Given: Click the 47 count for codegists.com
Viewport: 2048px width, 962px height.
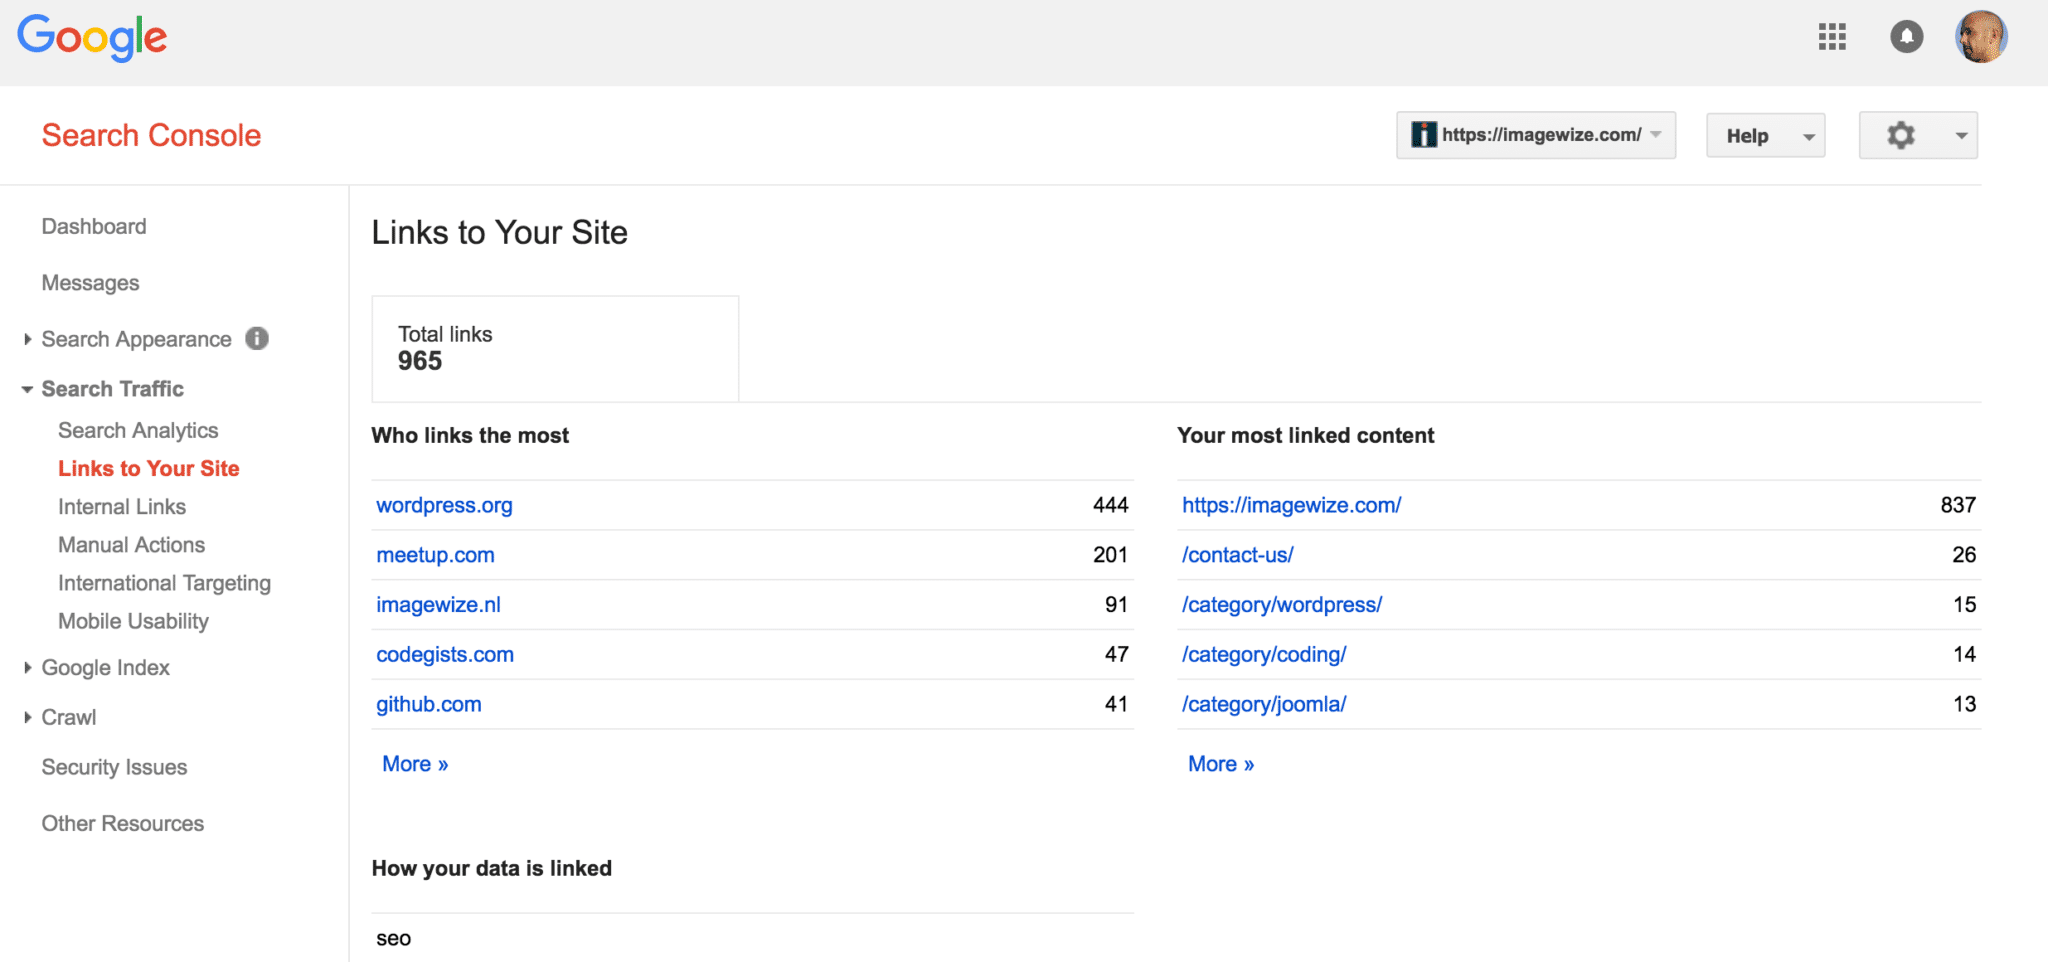Looking at the screenshot, I should click(x=1116, y=654).
